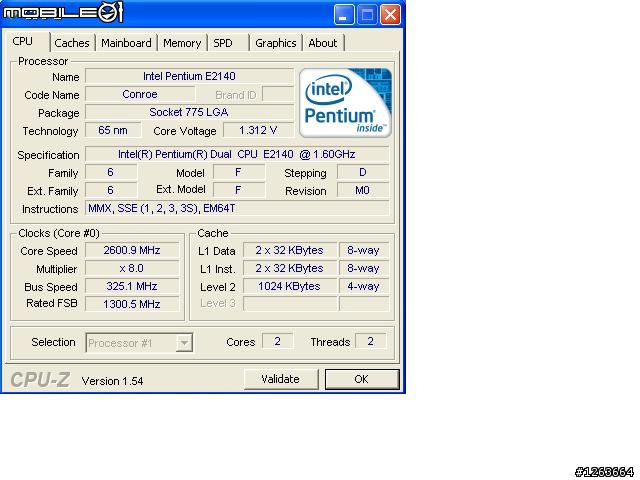Minimize the CPU-Z window
640x480 pixels.
click(x=344, y=15)
